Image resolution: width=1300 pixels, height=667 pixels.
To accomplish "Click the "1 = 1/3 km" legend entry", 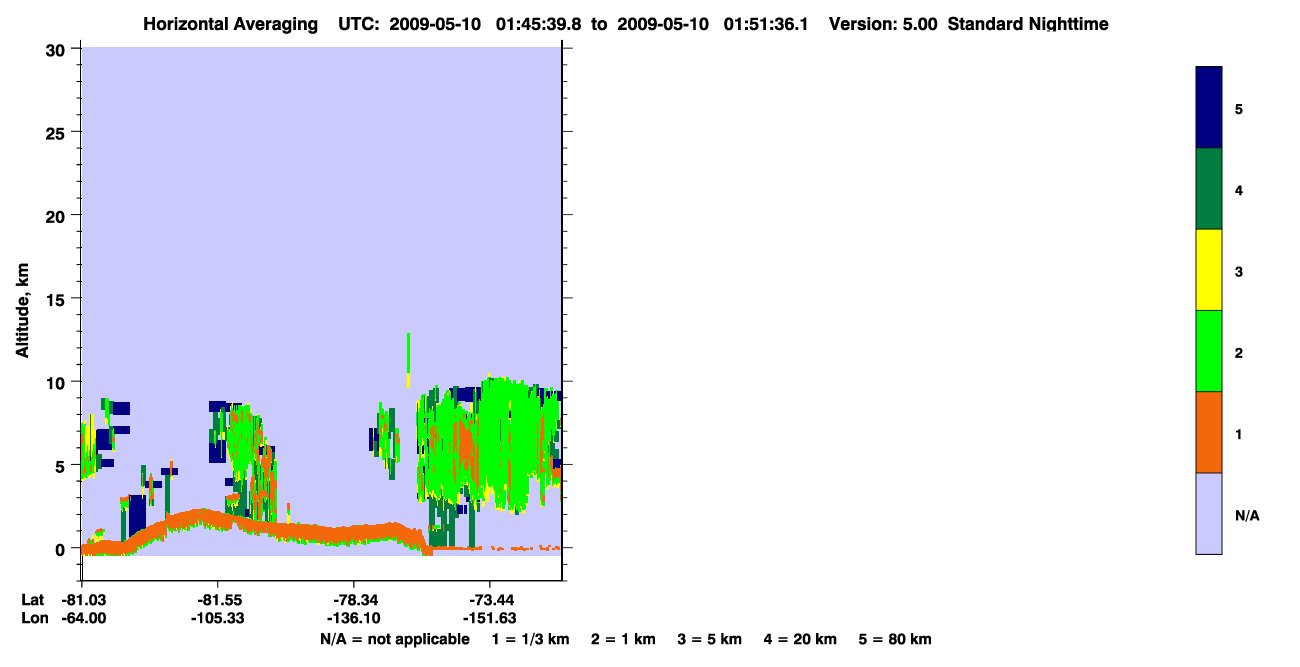I will 532,639.
